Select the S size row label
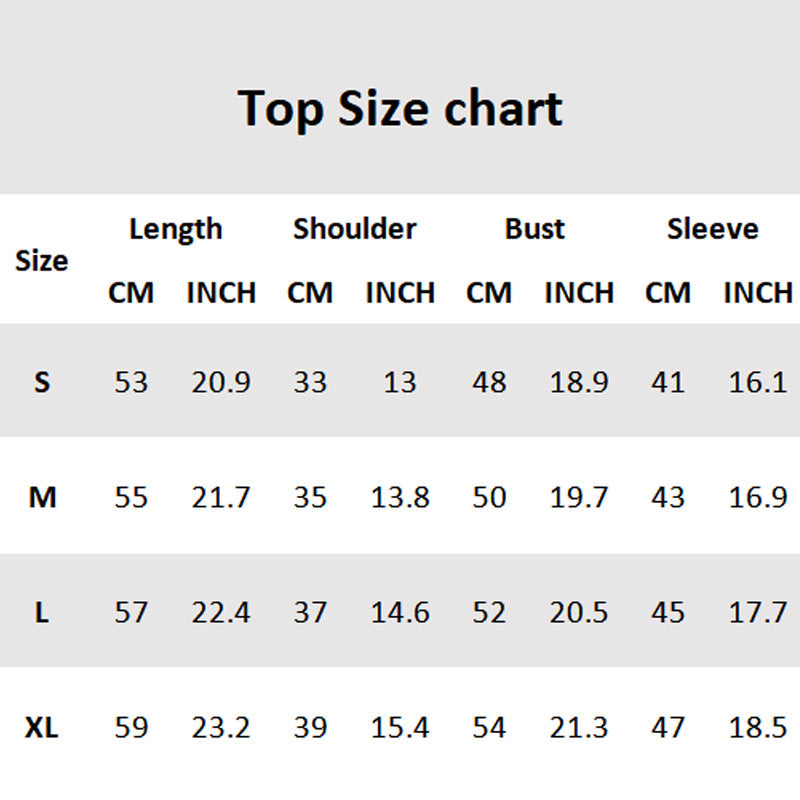This screenshot has height=800, width=800. click(x=42, y=382)
